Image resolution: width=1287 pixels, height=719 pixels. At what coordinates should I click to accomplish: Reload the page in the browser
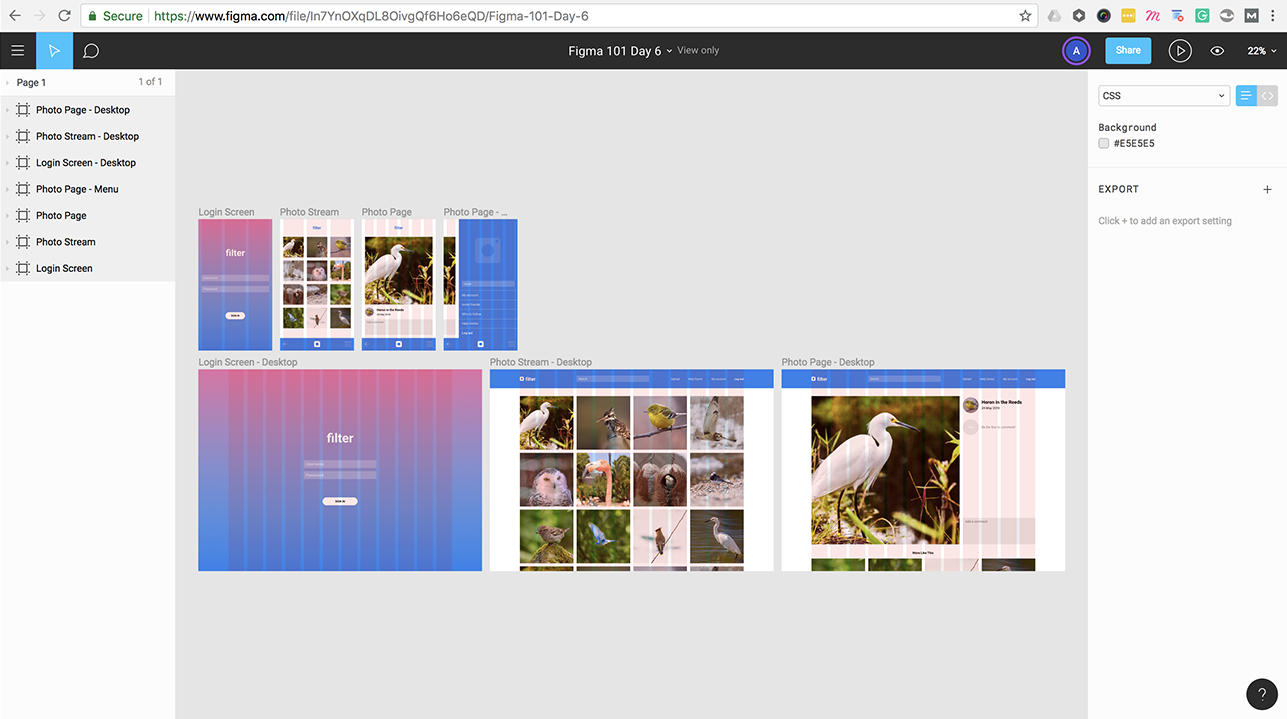pyautogui.click(x=64, y=16)
